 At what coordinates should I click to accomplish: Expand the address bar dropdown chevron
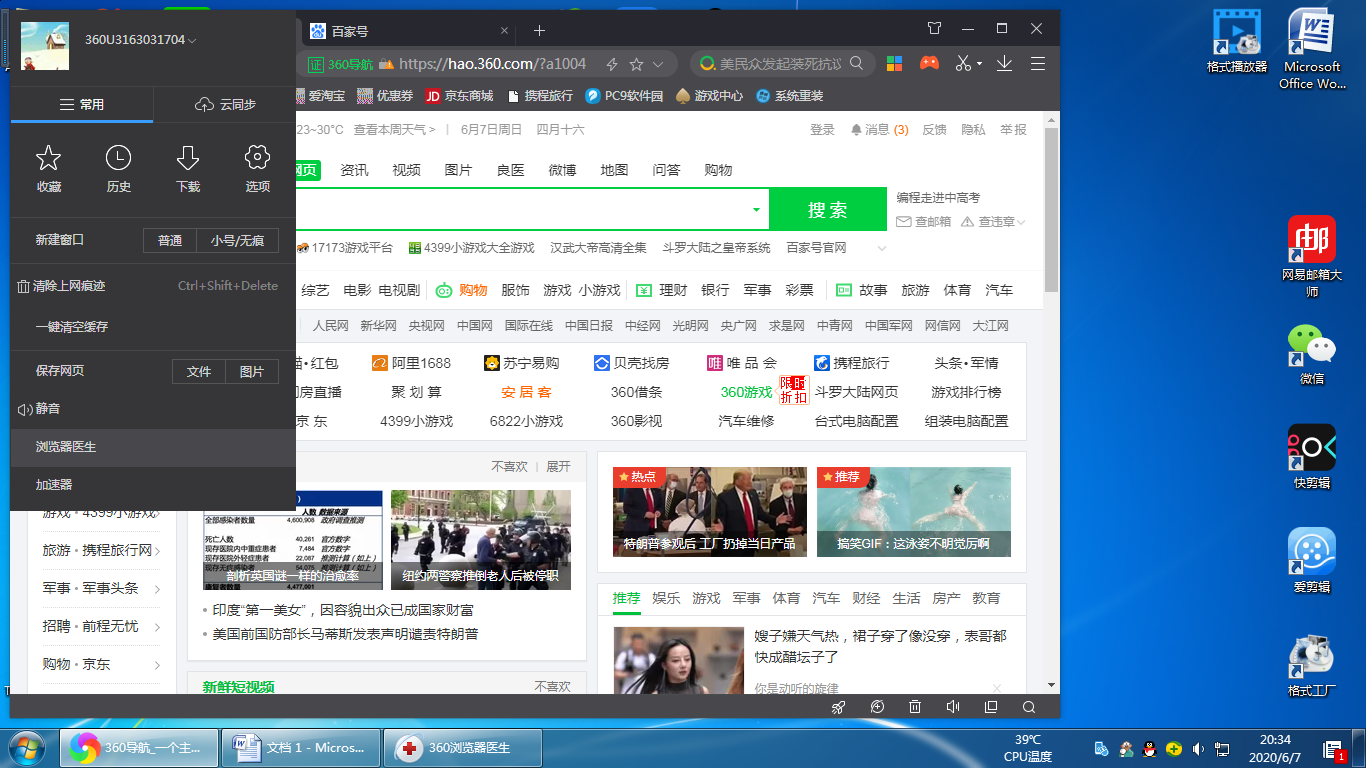pos(658,64)
